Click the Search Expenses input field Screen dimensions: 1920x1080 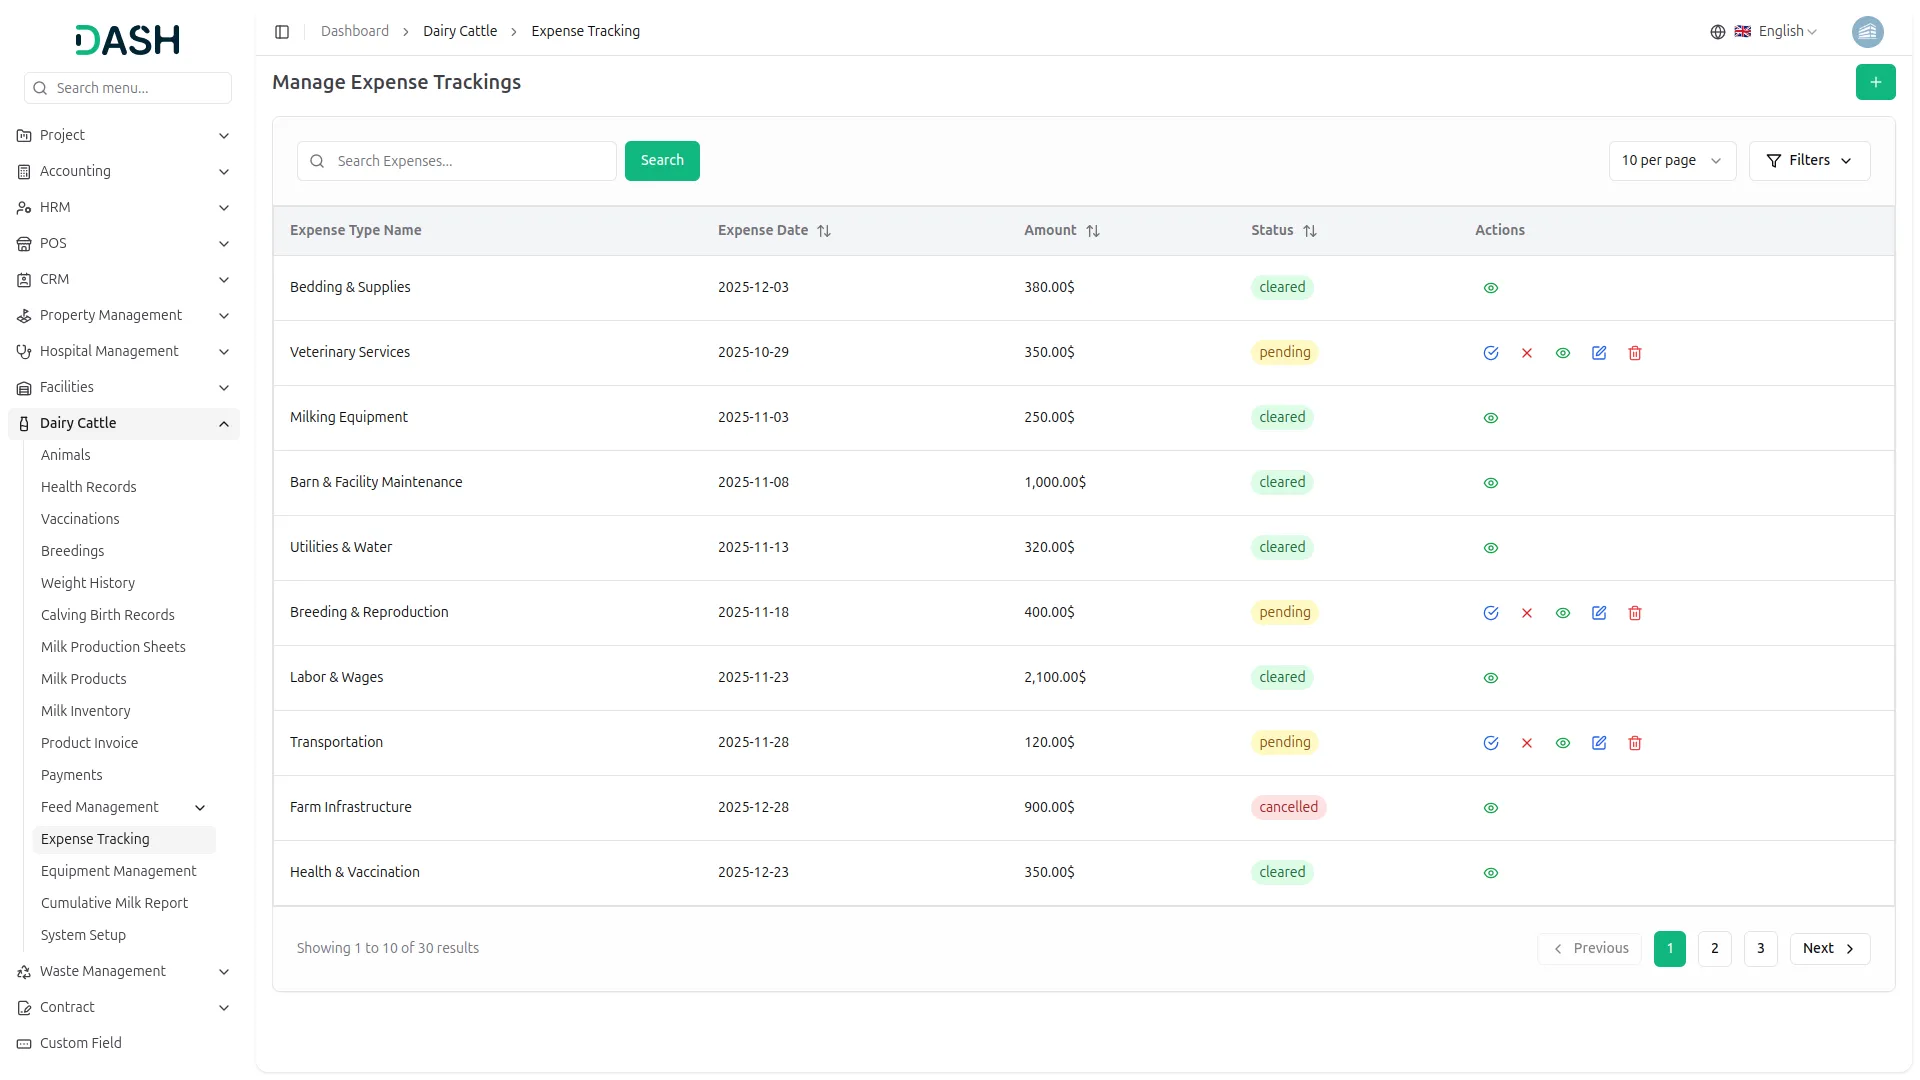[470, 161]
